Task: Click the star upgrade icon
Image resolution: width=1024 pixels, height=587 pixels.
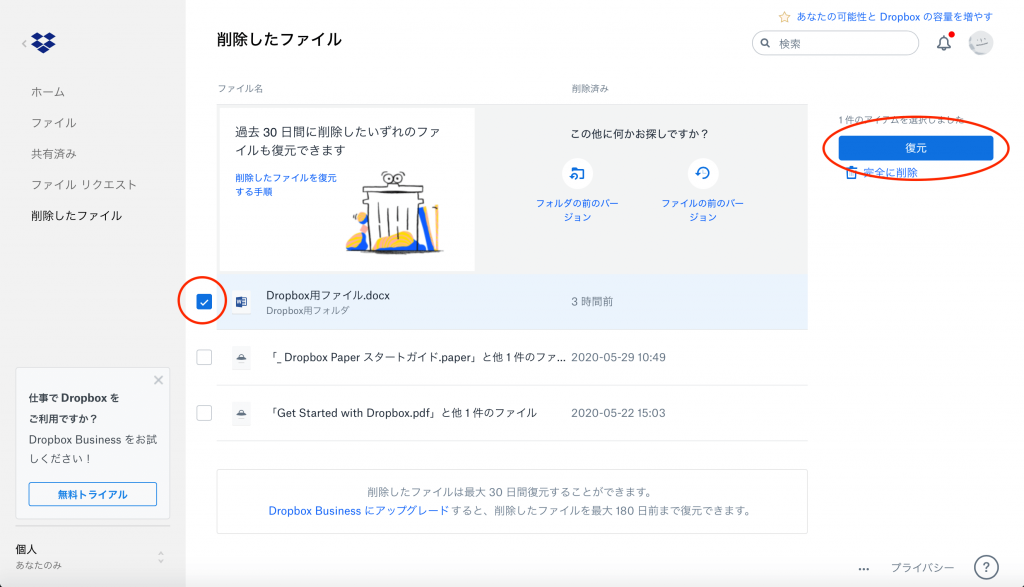Action: point(784,17)
